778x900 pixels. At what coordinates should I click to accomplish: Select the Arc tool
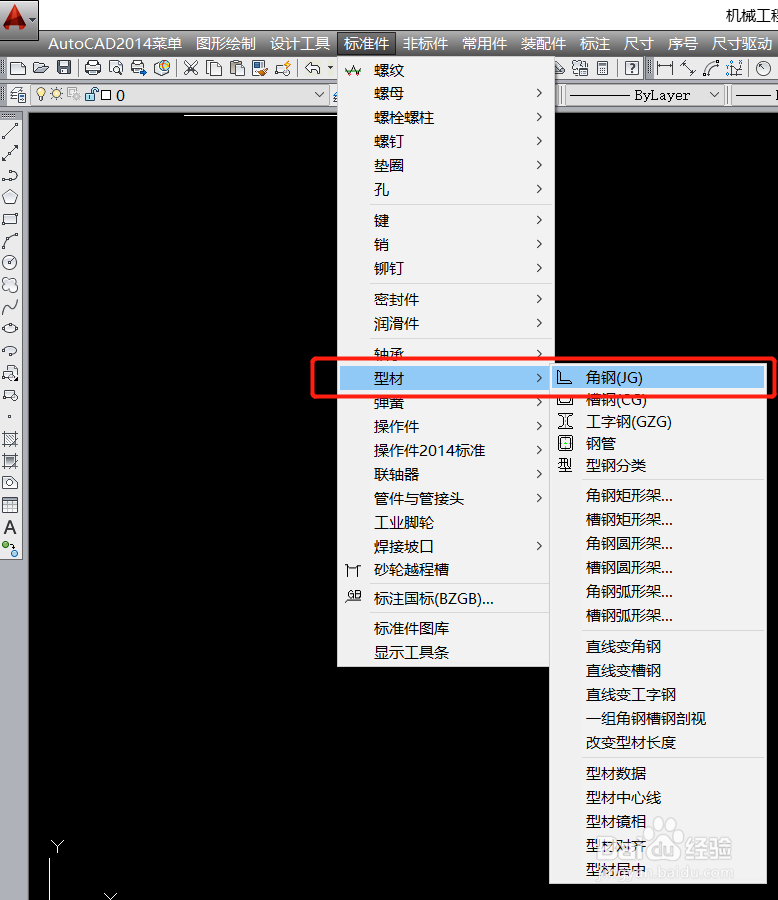tap(10, 241)
